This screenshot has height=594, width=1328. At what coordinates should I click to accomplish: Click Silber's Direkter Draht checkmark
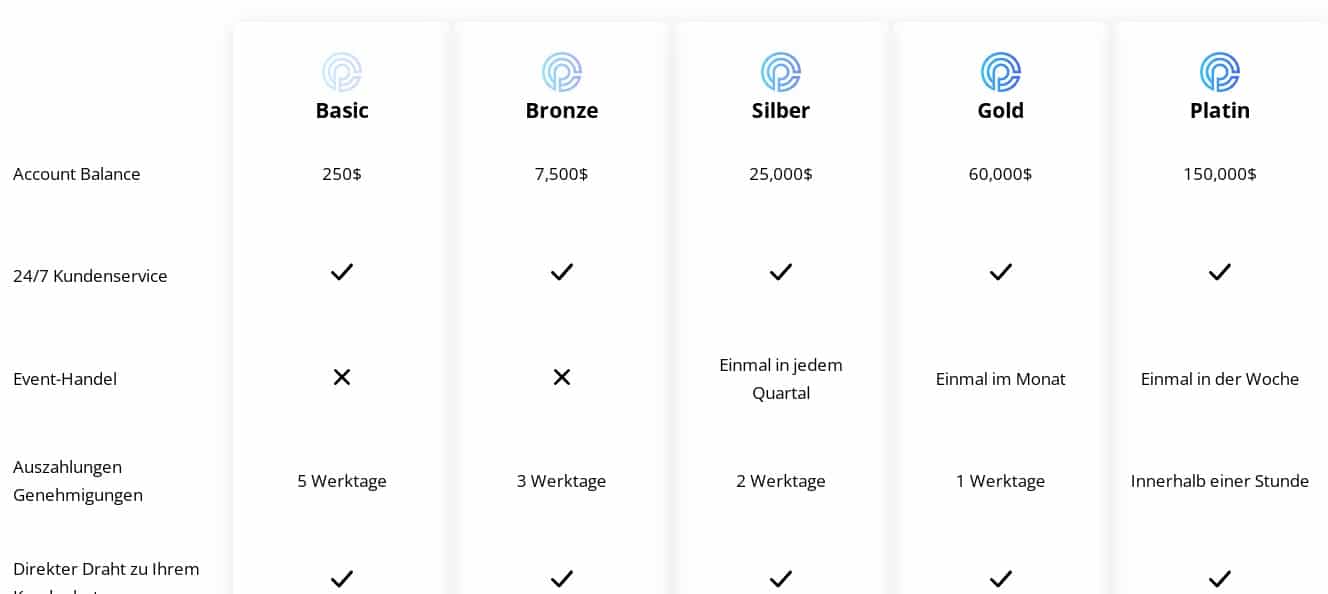781,578
